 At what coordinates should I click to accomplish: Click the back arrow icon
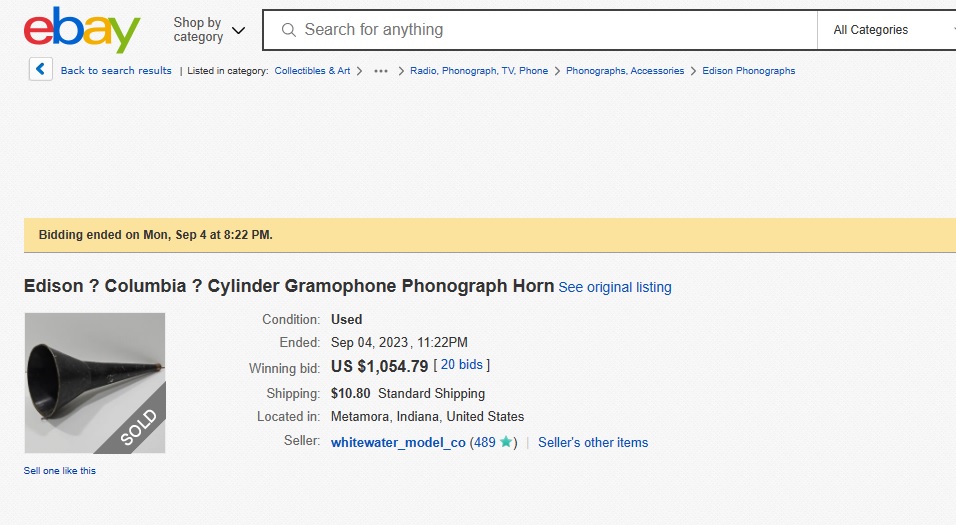(x=40, y=70)
